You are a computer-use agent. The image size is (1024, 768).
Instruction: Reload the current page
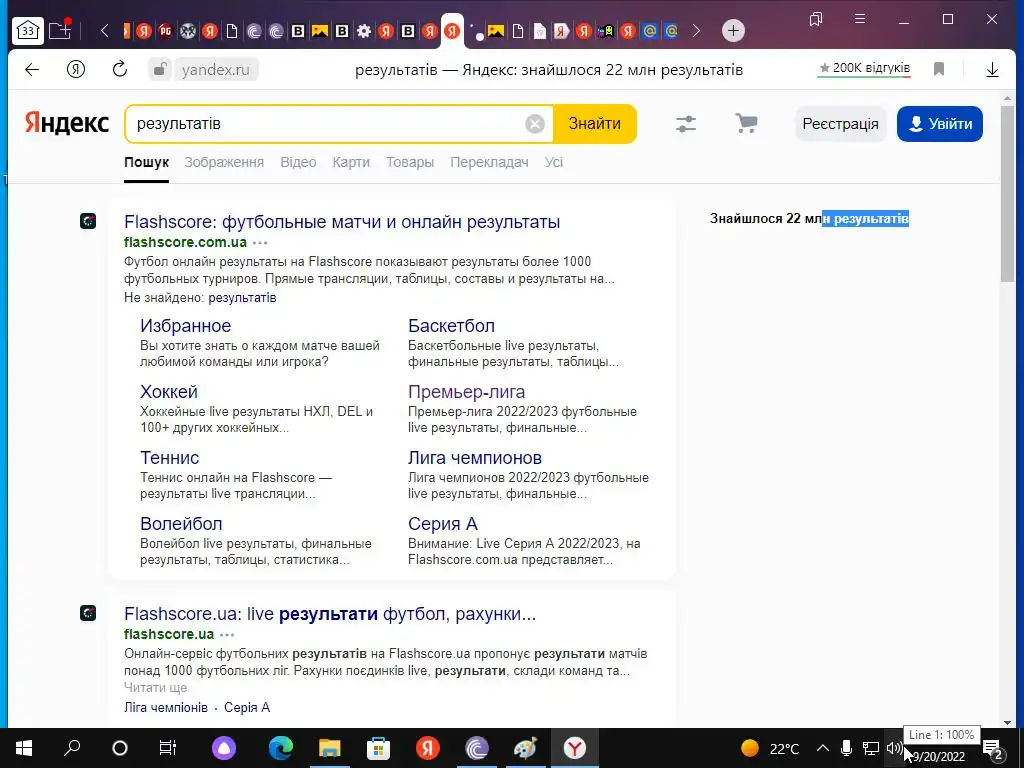tap(120, 69)
